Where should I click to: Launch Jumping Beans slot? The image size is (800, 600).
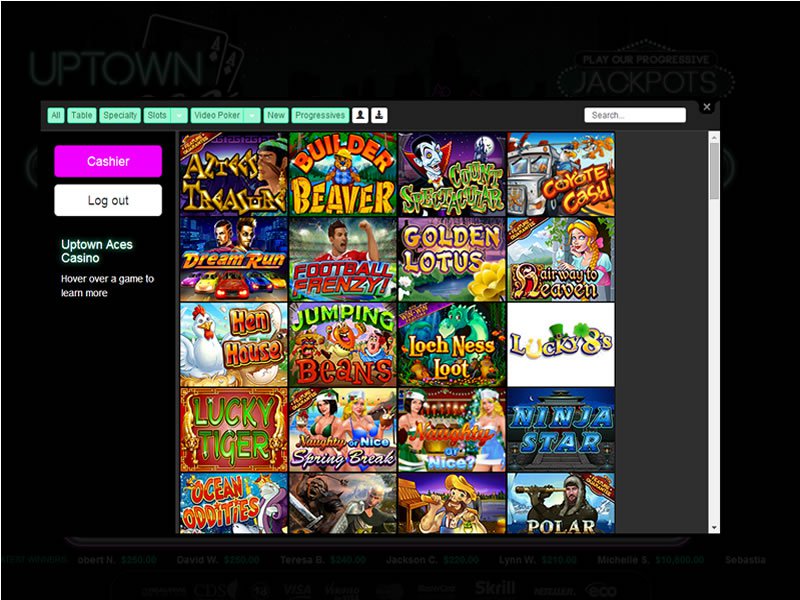point(343,344)
